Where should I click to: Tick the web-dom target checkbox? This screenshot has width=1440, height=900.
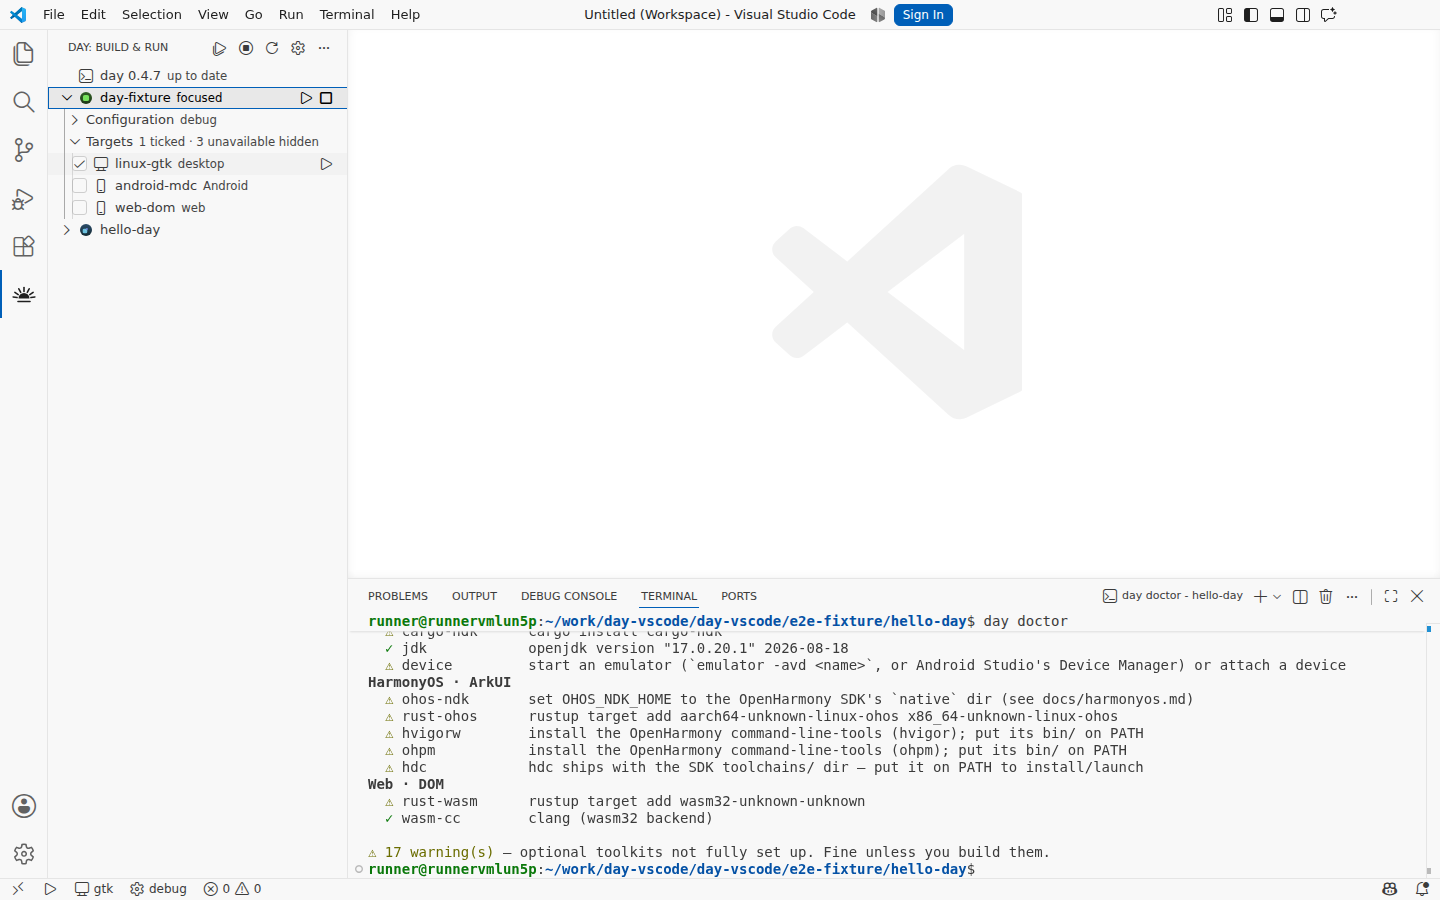click(80, 208)
